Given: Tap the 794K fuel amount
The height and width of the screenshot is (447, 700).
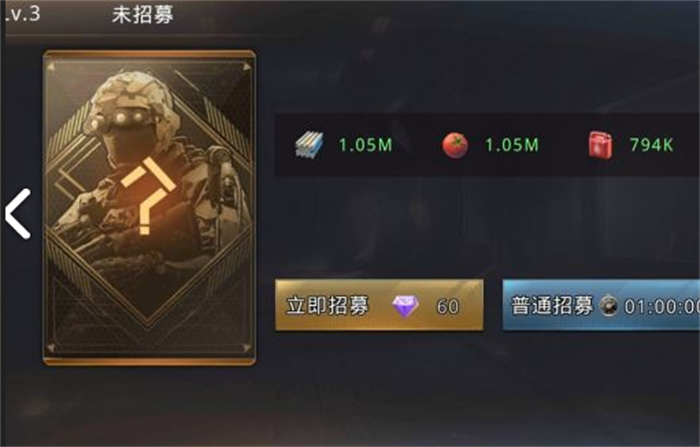Looking at the screenshot, I should (x=651, y=145).
